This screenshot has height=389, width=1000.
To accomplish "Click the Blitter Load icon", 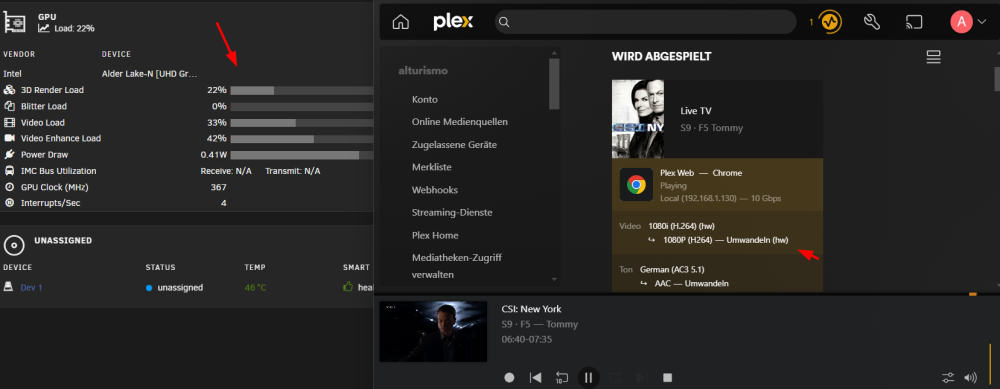I will coord(9,106).
